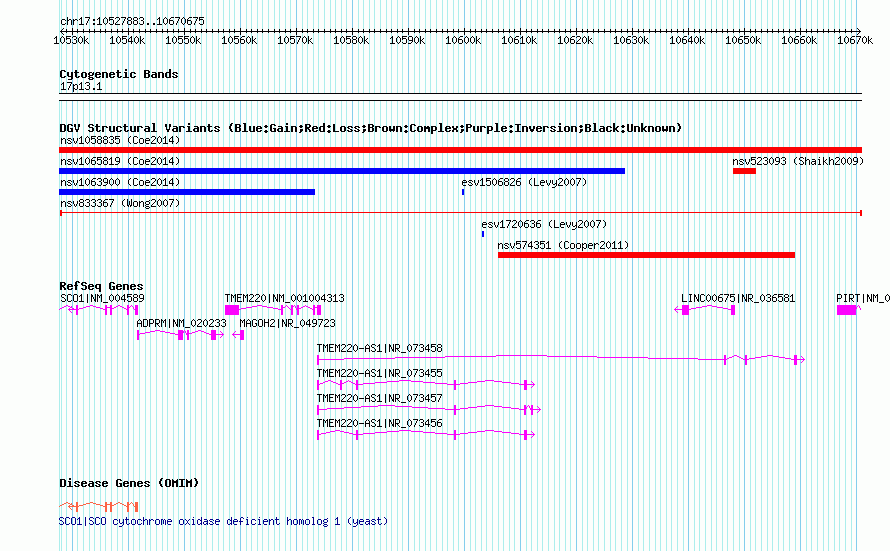Select the TMEM220-AS1 NR_073455 transcript glyph
The width and height of the screenshot is (890, 551).
click(x=426, y=385)
